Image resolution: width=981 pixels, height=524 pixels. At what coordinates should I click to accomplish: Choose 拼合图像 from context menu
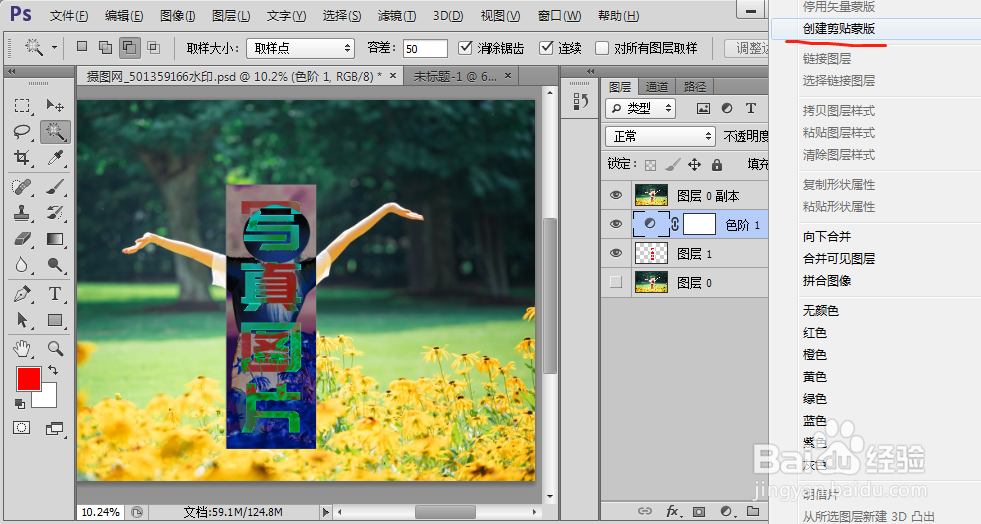(x=826, y=280)
